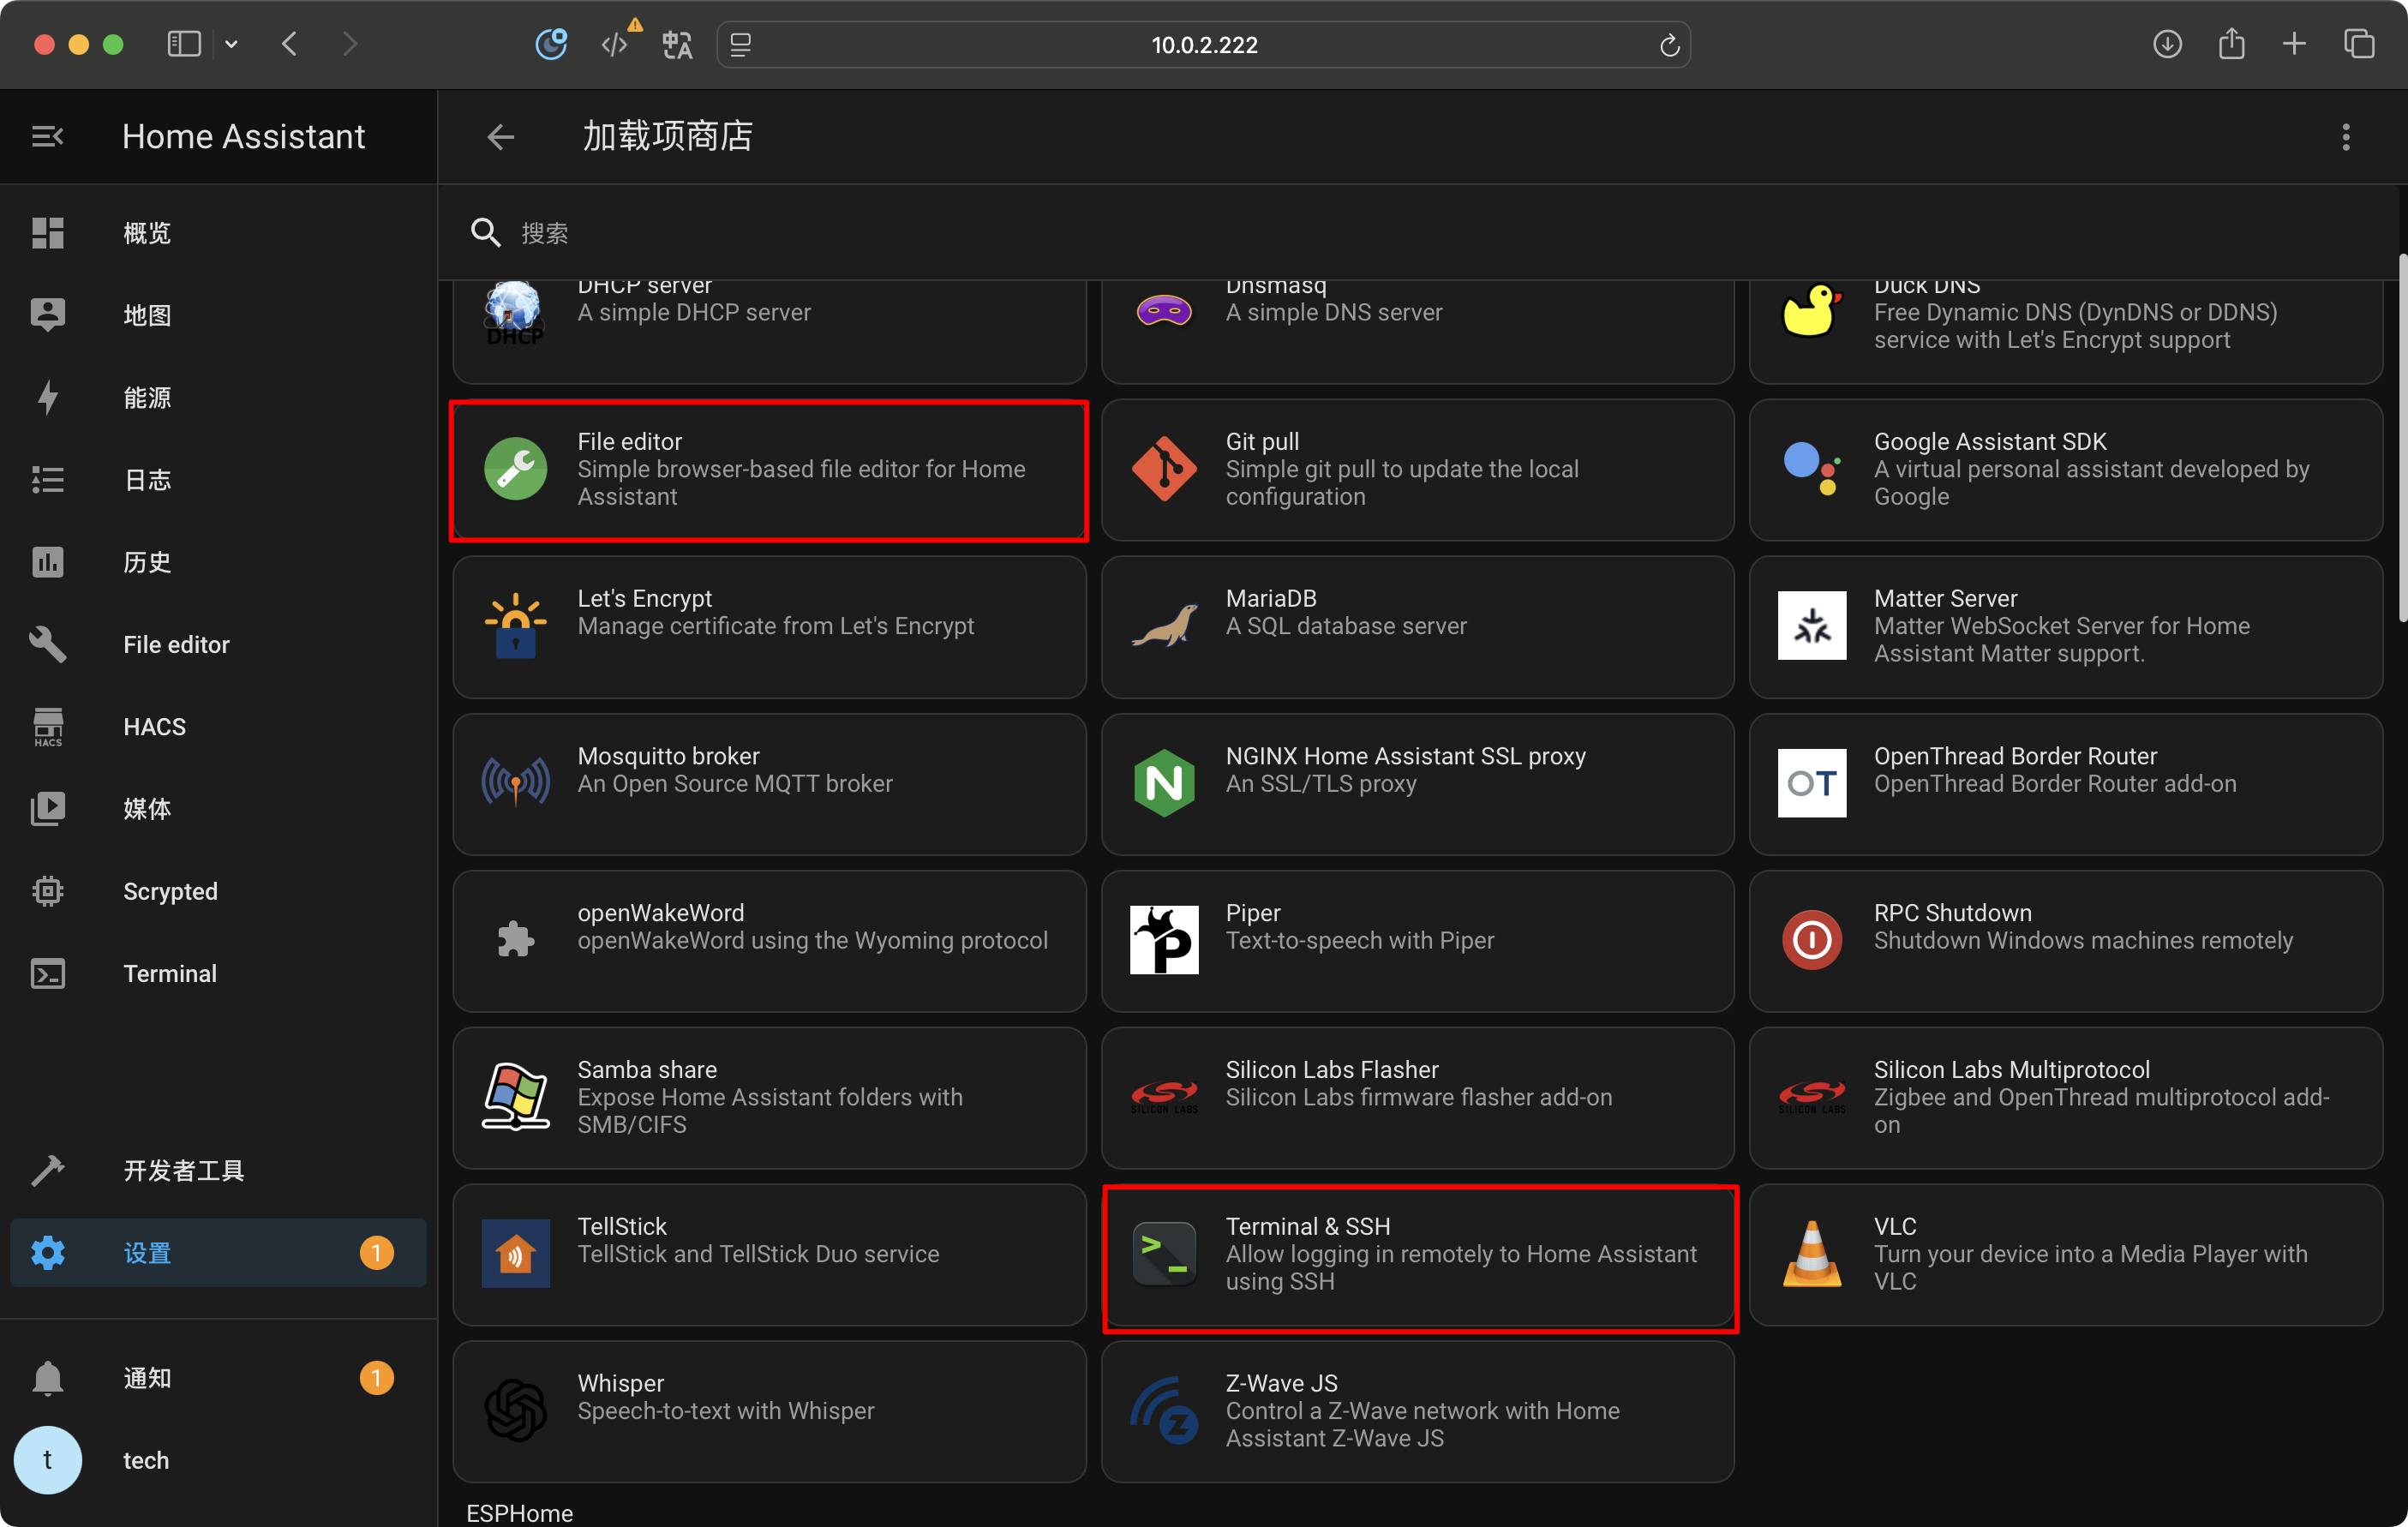2408x1527 pixels.
Task: Click the 设置 gear icon
Action: [x=47, y=1252]
